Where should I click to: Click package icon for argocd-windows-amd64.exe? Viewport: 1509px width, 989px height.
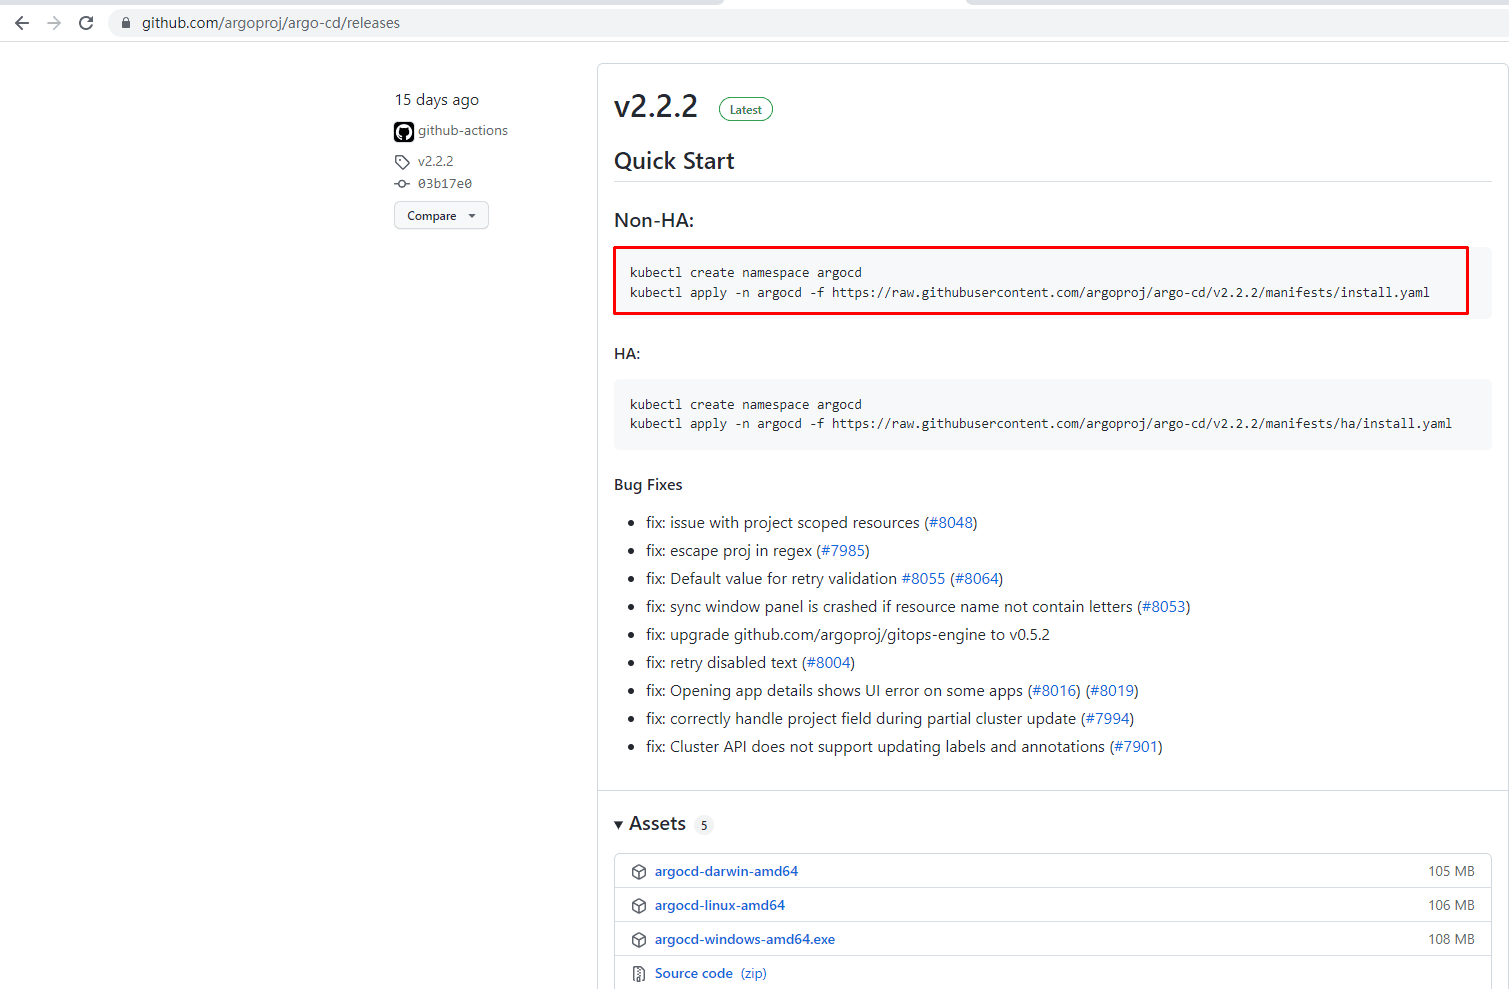coord(639,940)
